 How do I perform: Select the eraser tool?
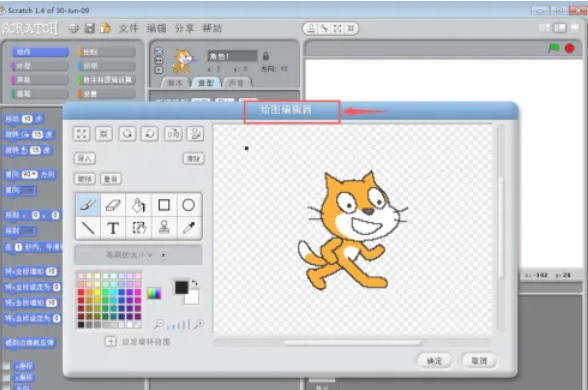pos(113,205)
